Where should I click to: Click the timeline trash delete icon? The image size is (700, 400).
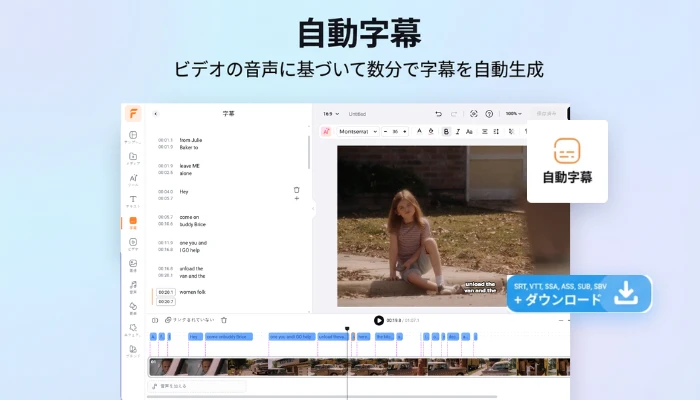(x=224, y=320)
